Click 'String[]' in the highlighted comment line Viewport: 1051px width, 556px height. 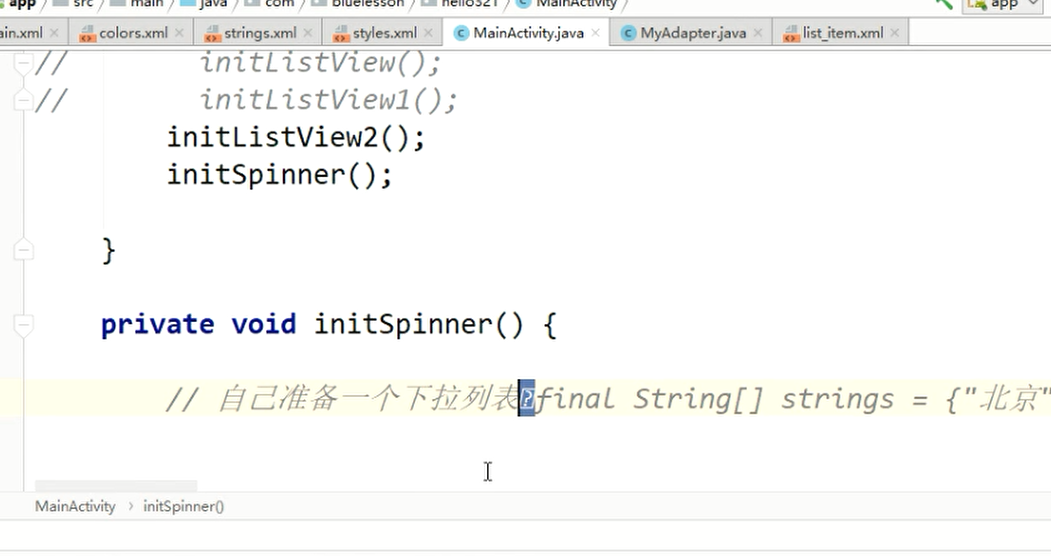[698, 399]
